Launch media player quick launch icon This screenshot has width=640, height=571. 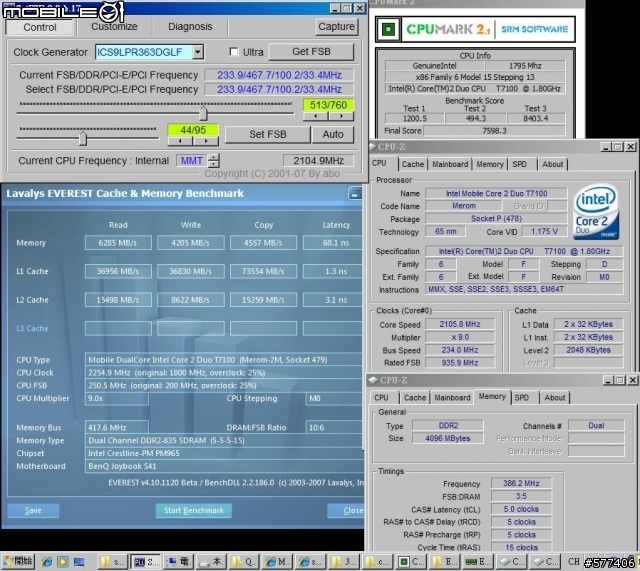click(x=63, y=562)
